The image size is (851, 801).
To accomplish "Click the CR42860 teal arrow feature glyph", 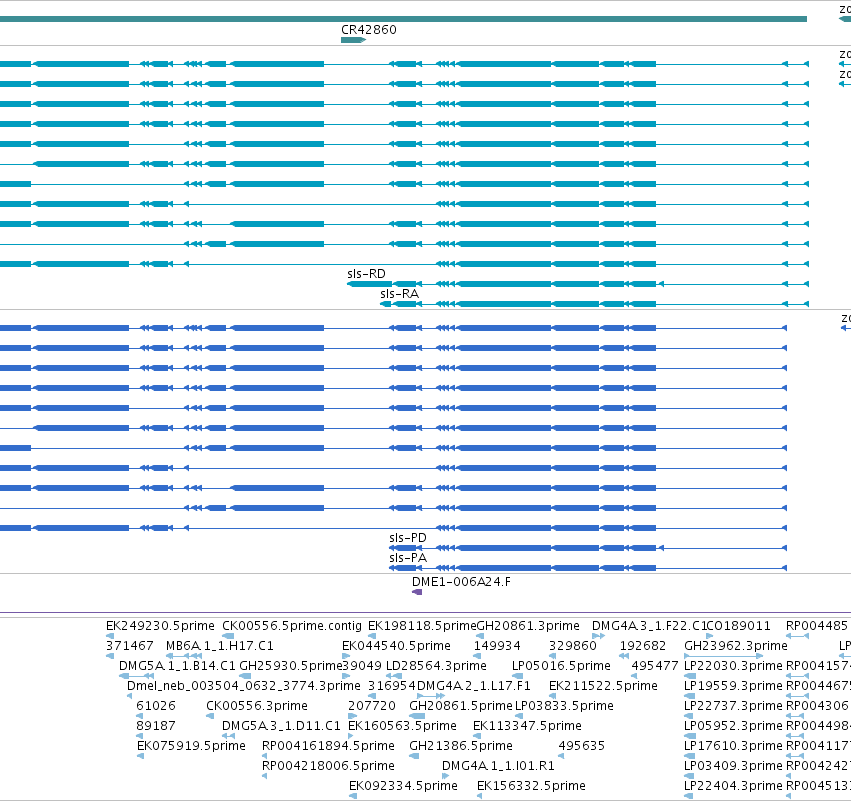I will [353, 40].
